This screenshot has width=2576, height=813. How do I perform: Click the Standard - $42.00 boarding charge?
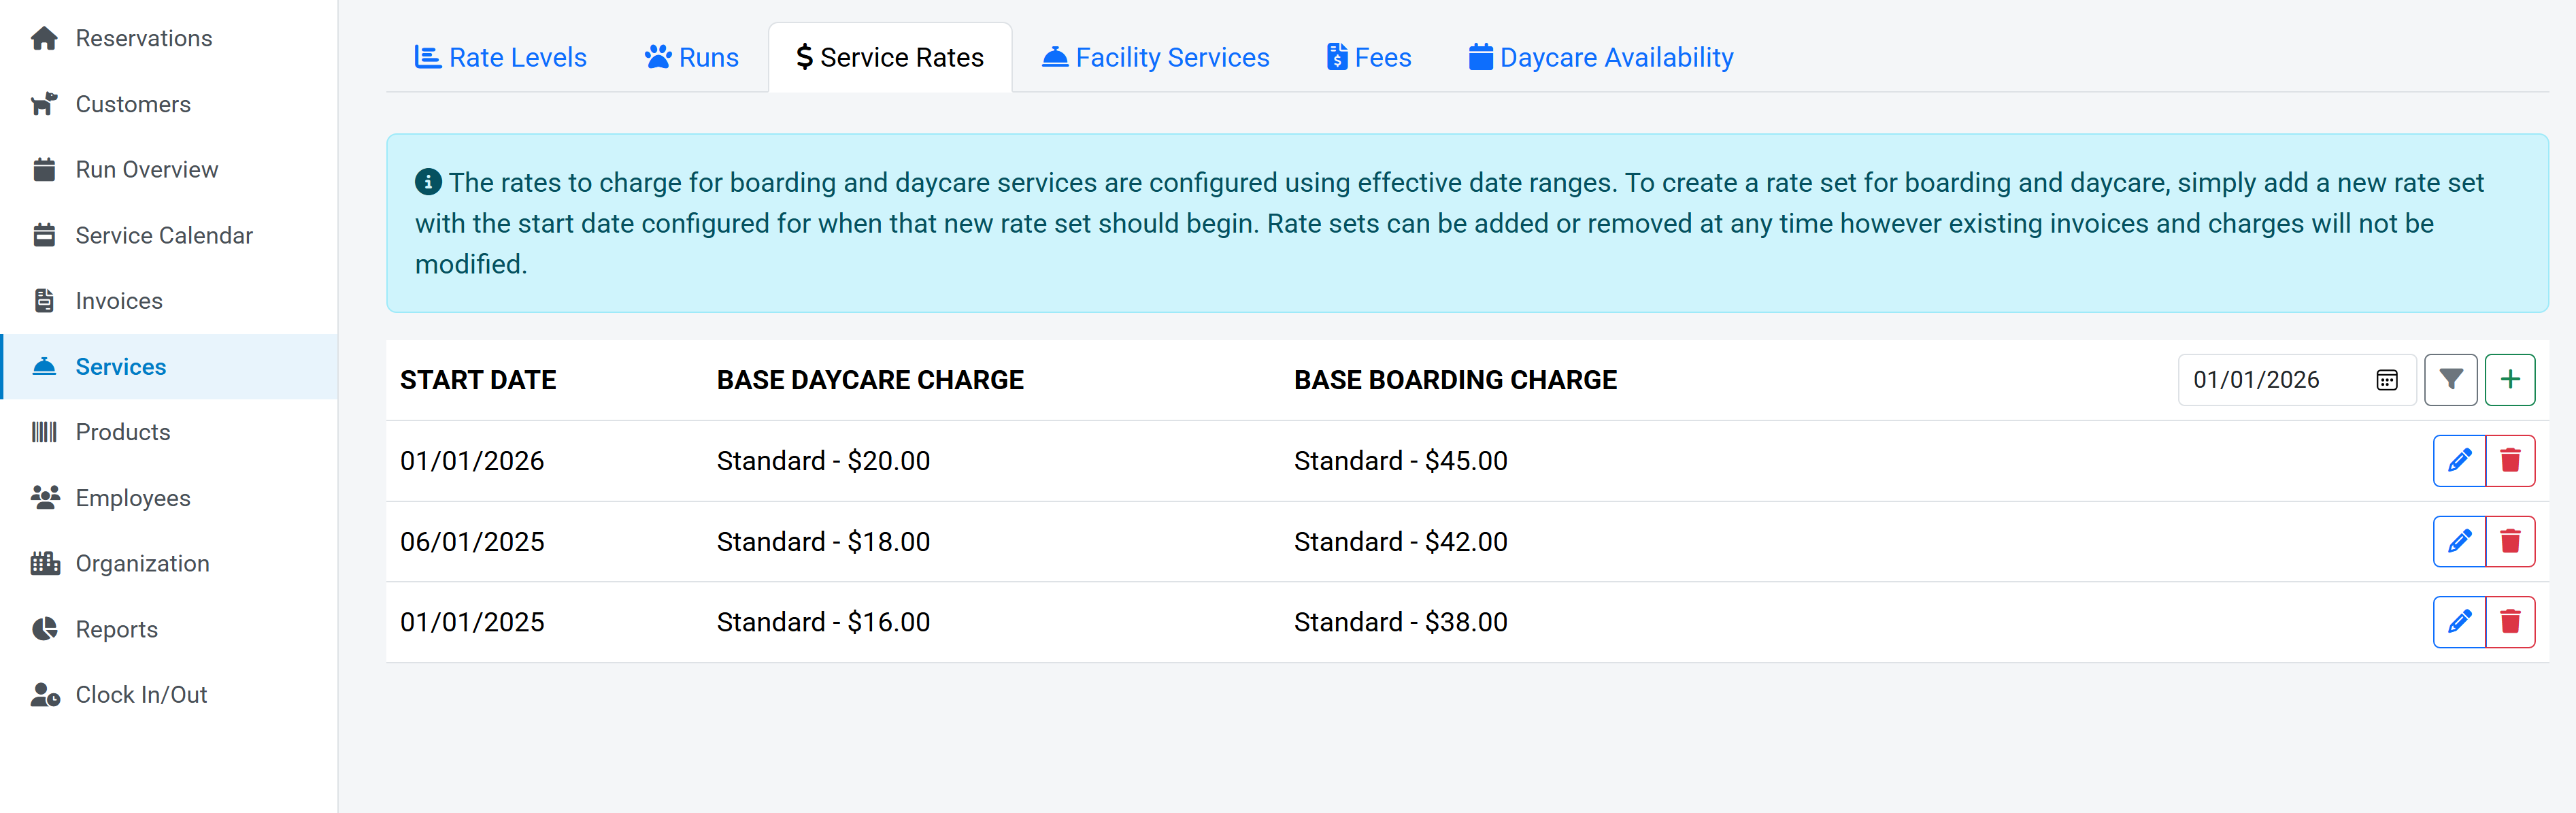[x=1400, y=542]
